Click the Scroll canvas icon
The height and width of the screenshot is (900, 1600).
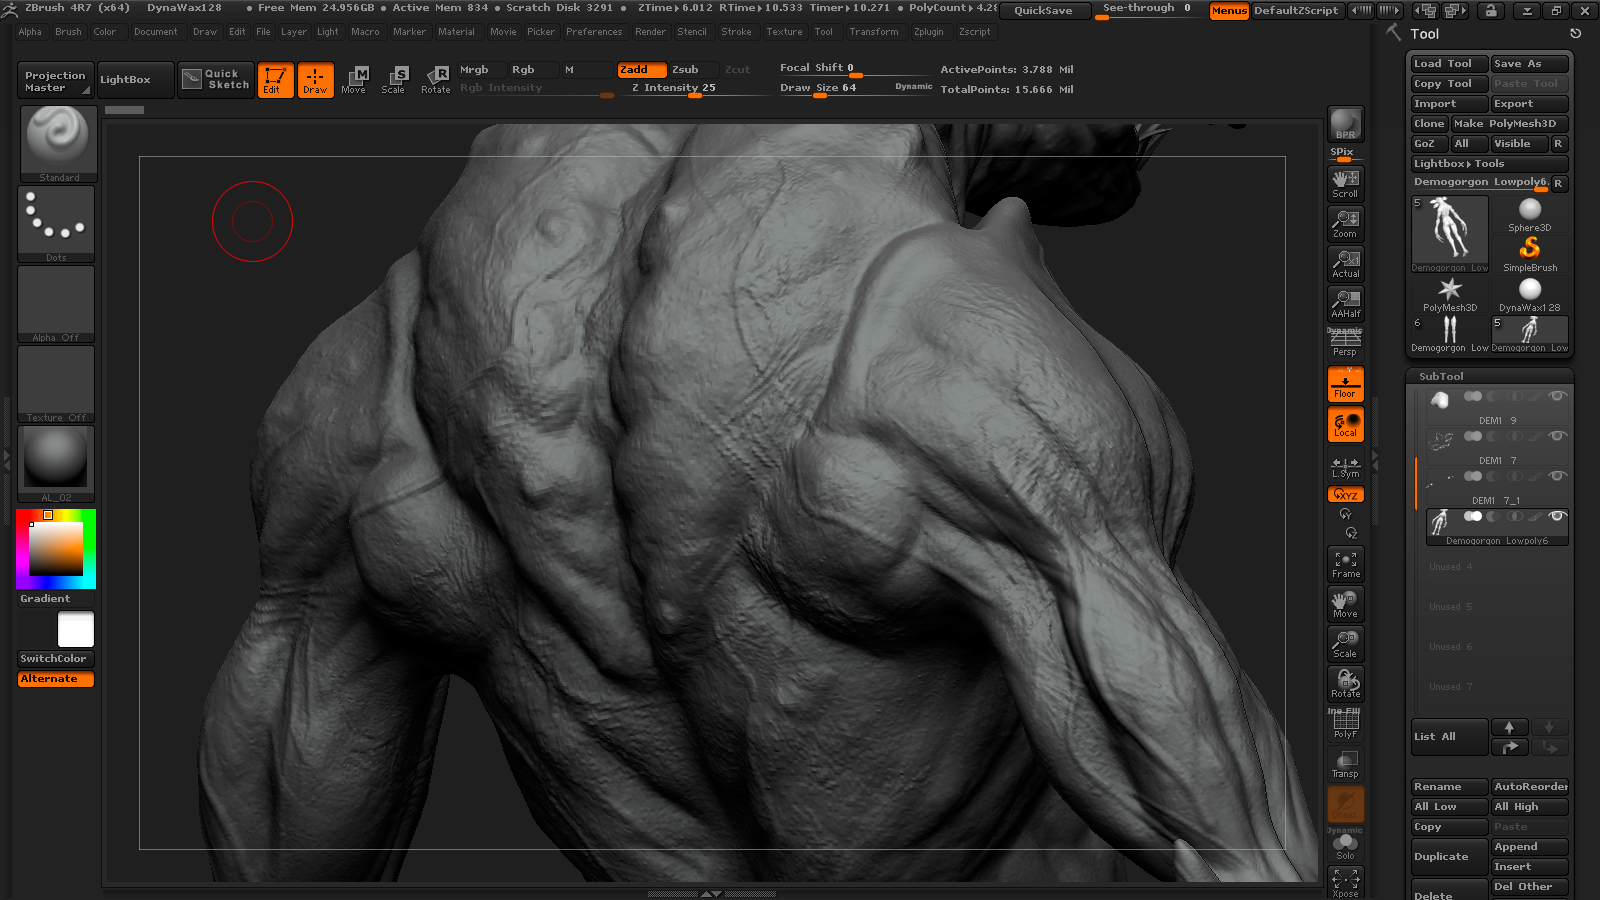click(x=1345, y=184)
